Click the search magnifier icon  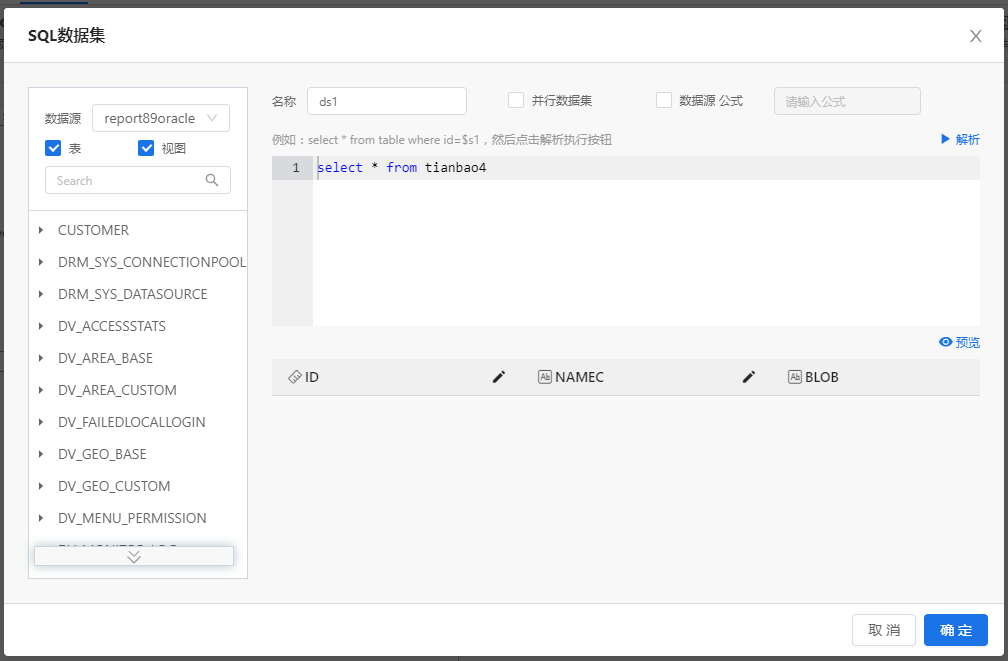(x=212, y=180)
